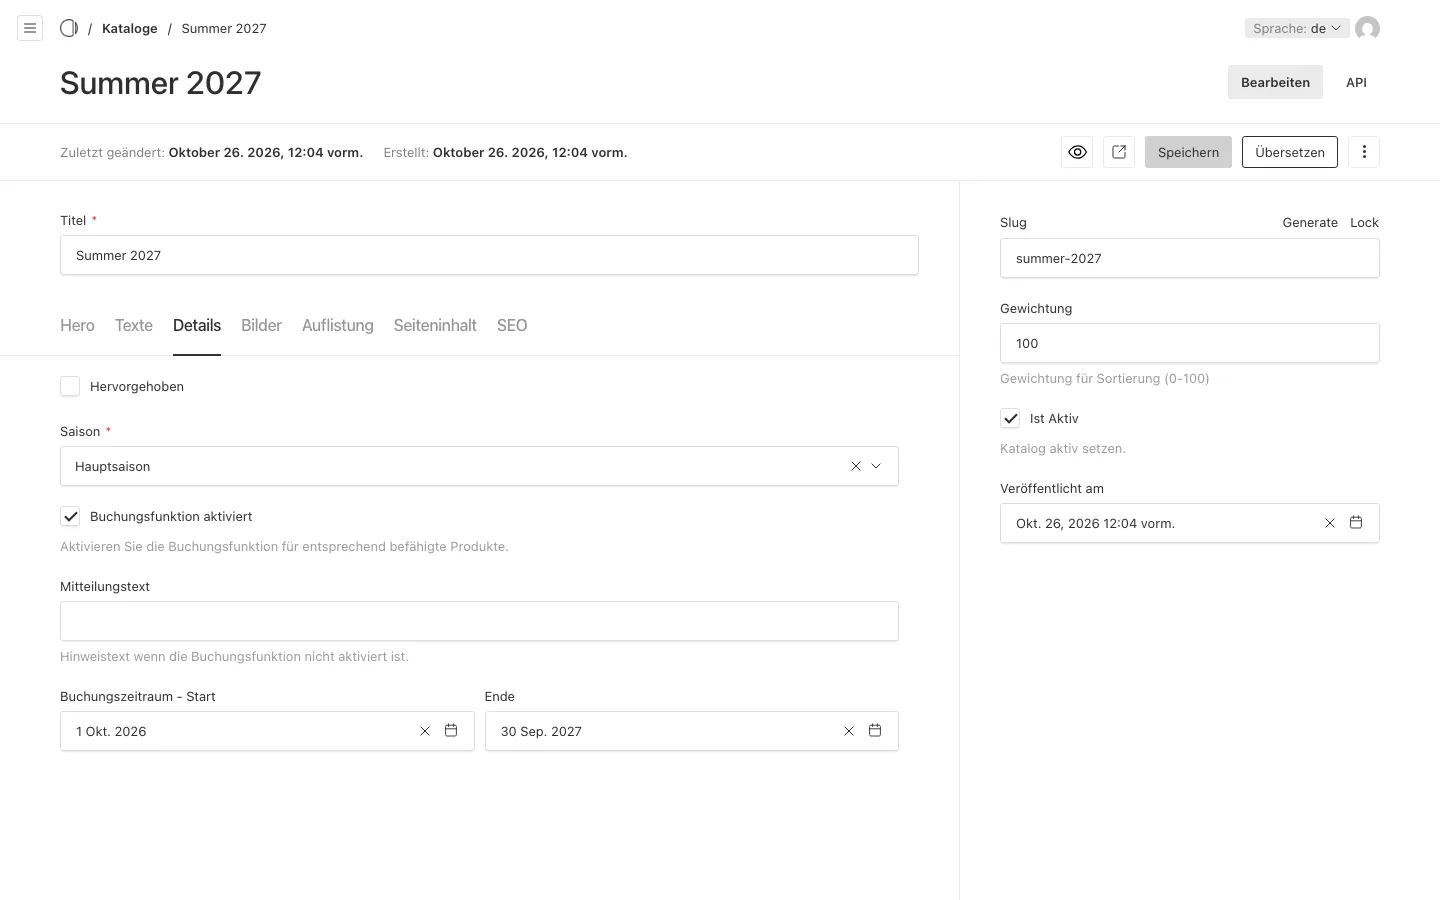
Task: Expand the Saison dropdown chevron
Action: tap(876, 466)
